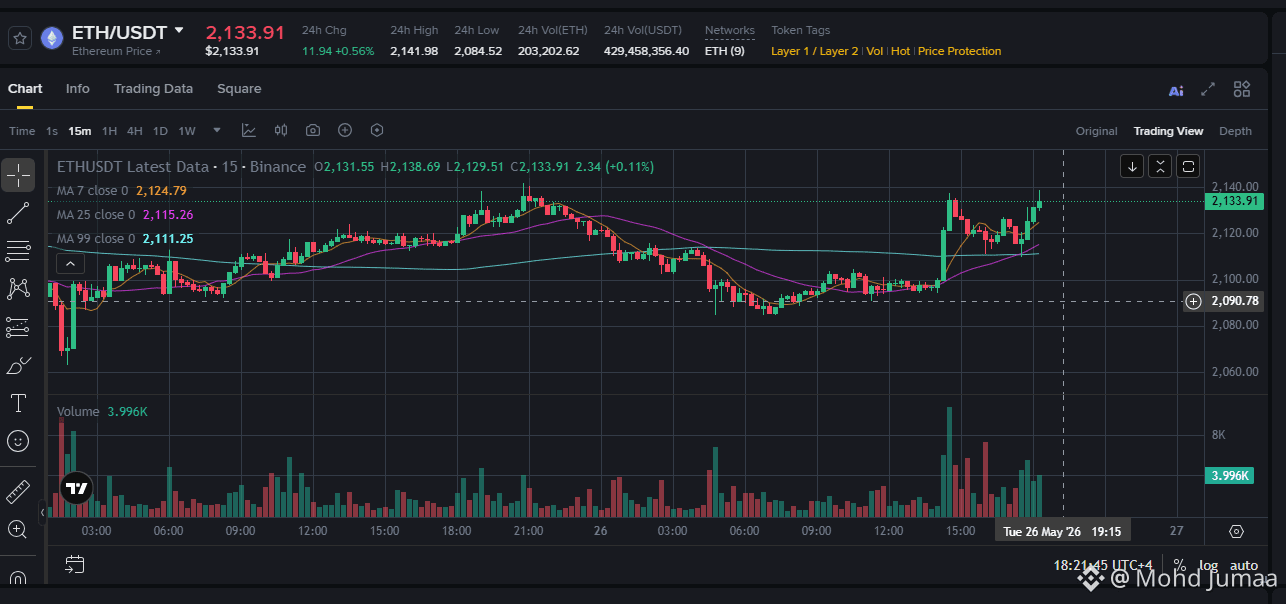Change candlestick chart style icon
The height and width of the screenshot is (604, 1286).
point(281,130)
